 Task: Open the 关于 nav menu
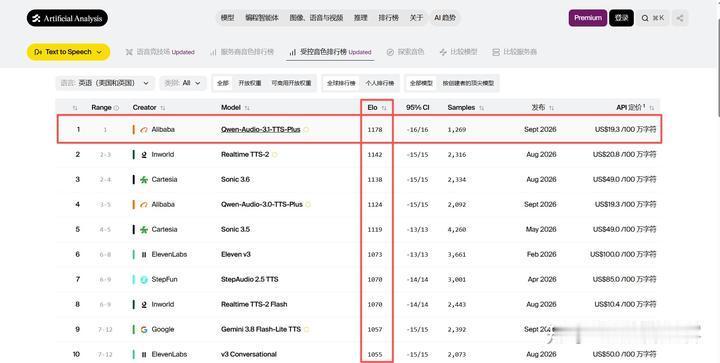[416, 18]
